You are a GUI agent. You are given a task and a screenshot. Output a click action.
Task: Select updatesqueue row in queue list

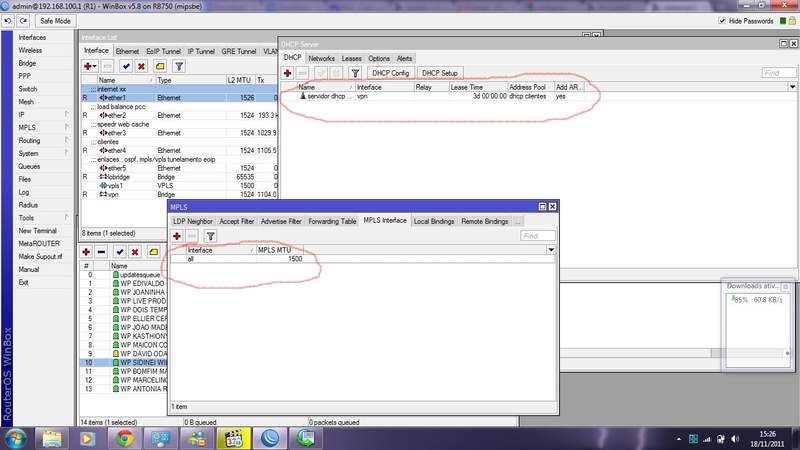click(x=124, y=275)
